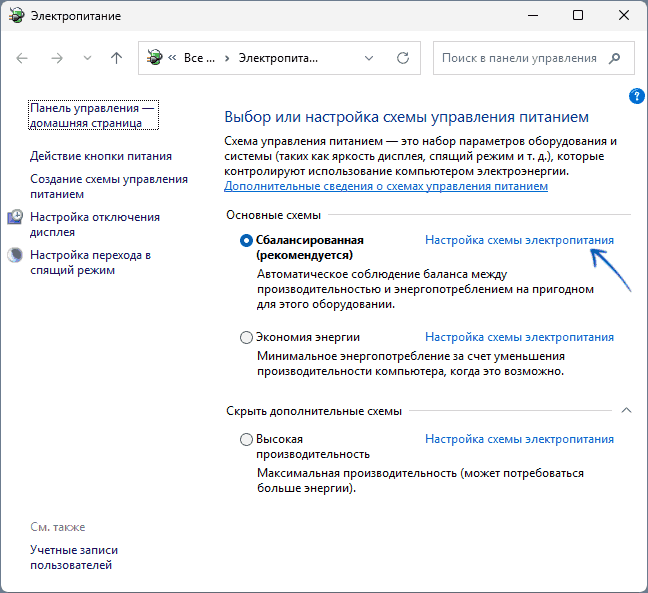This screenshot has width=648, height=593.
Task: Click the Все ... breadcrumb segment
Action: pyautogui.click(x=200, y=58)
